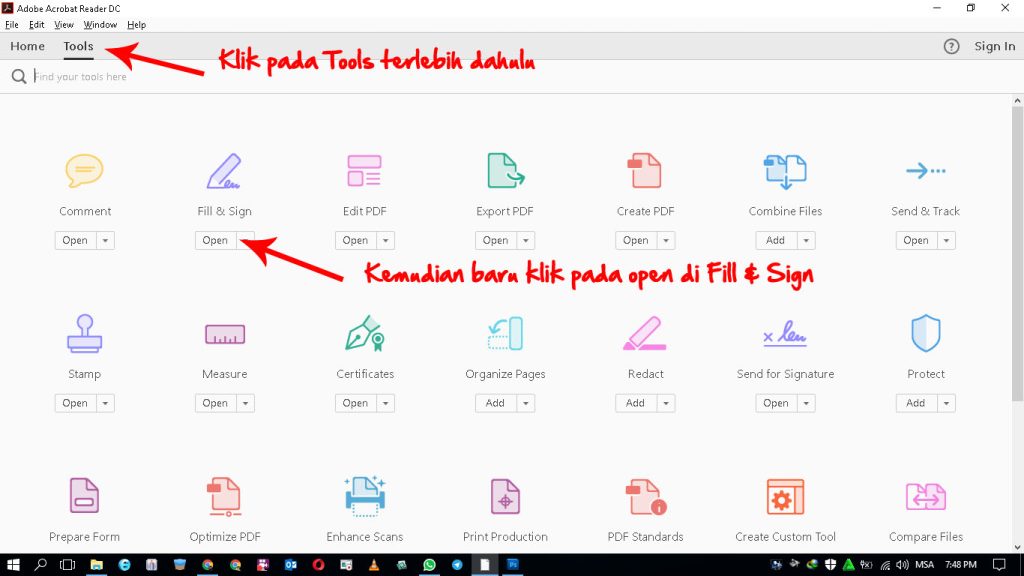
Task: Expand the Measure dropdown arrow
Action: coord(246,403)
